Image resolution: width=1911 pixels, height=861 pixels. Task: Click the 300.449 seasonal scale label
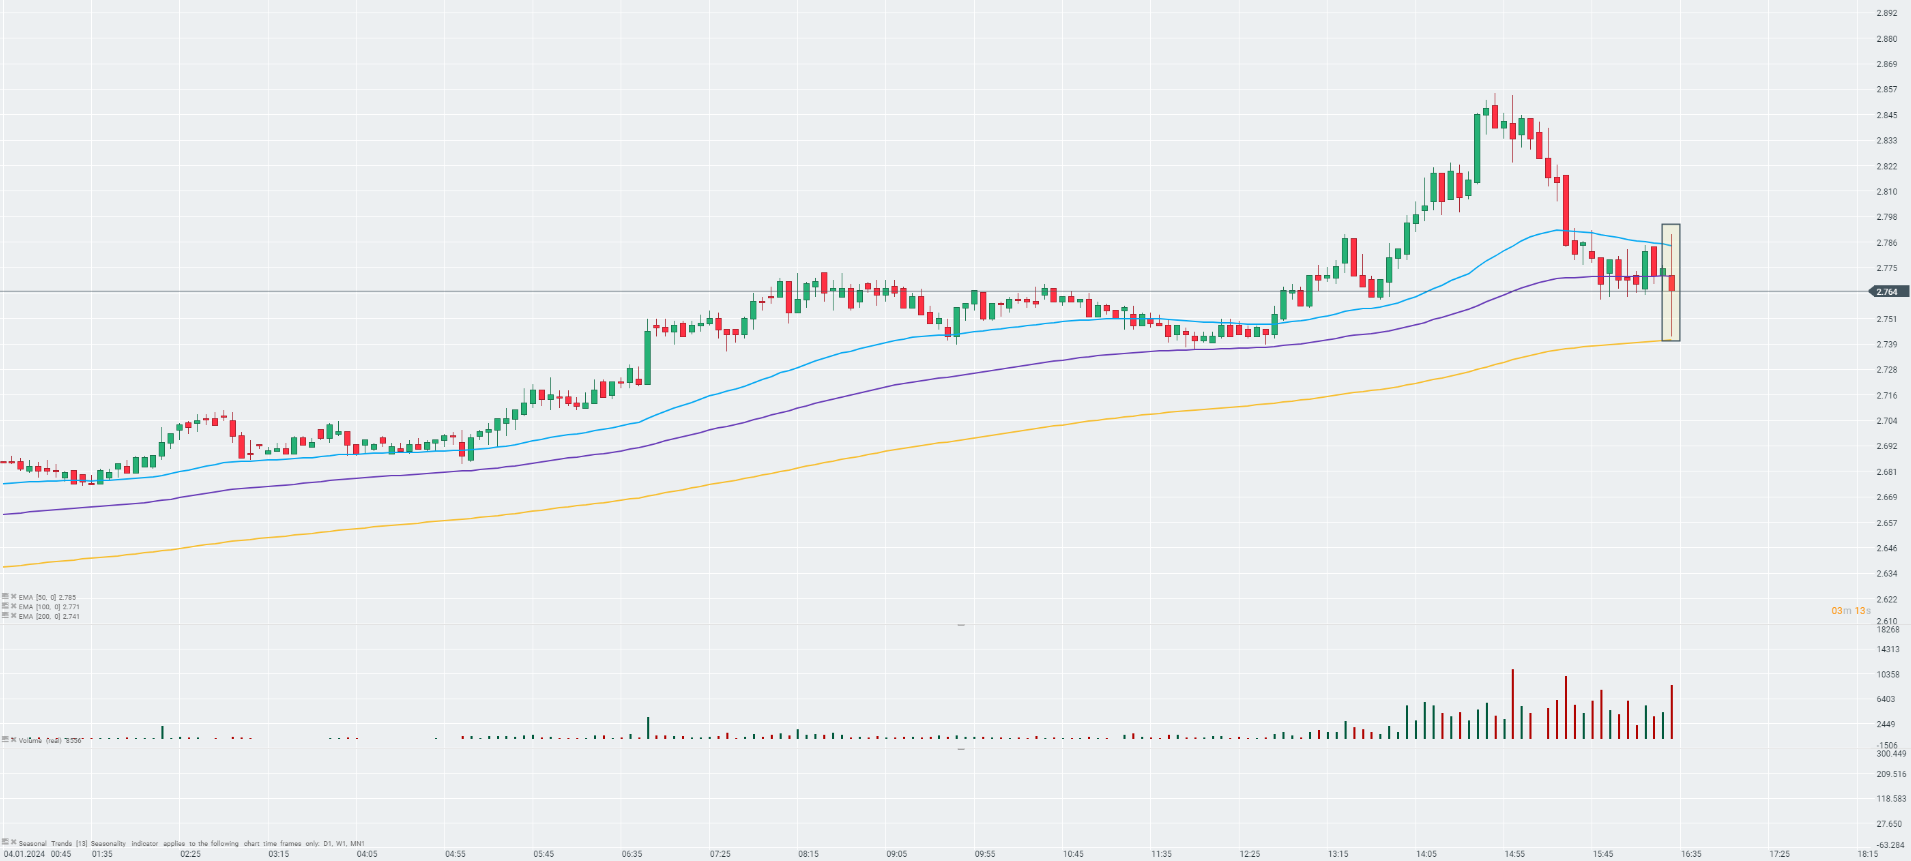tap(1890, 754)
